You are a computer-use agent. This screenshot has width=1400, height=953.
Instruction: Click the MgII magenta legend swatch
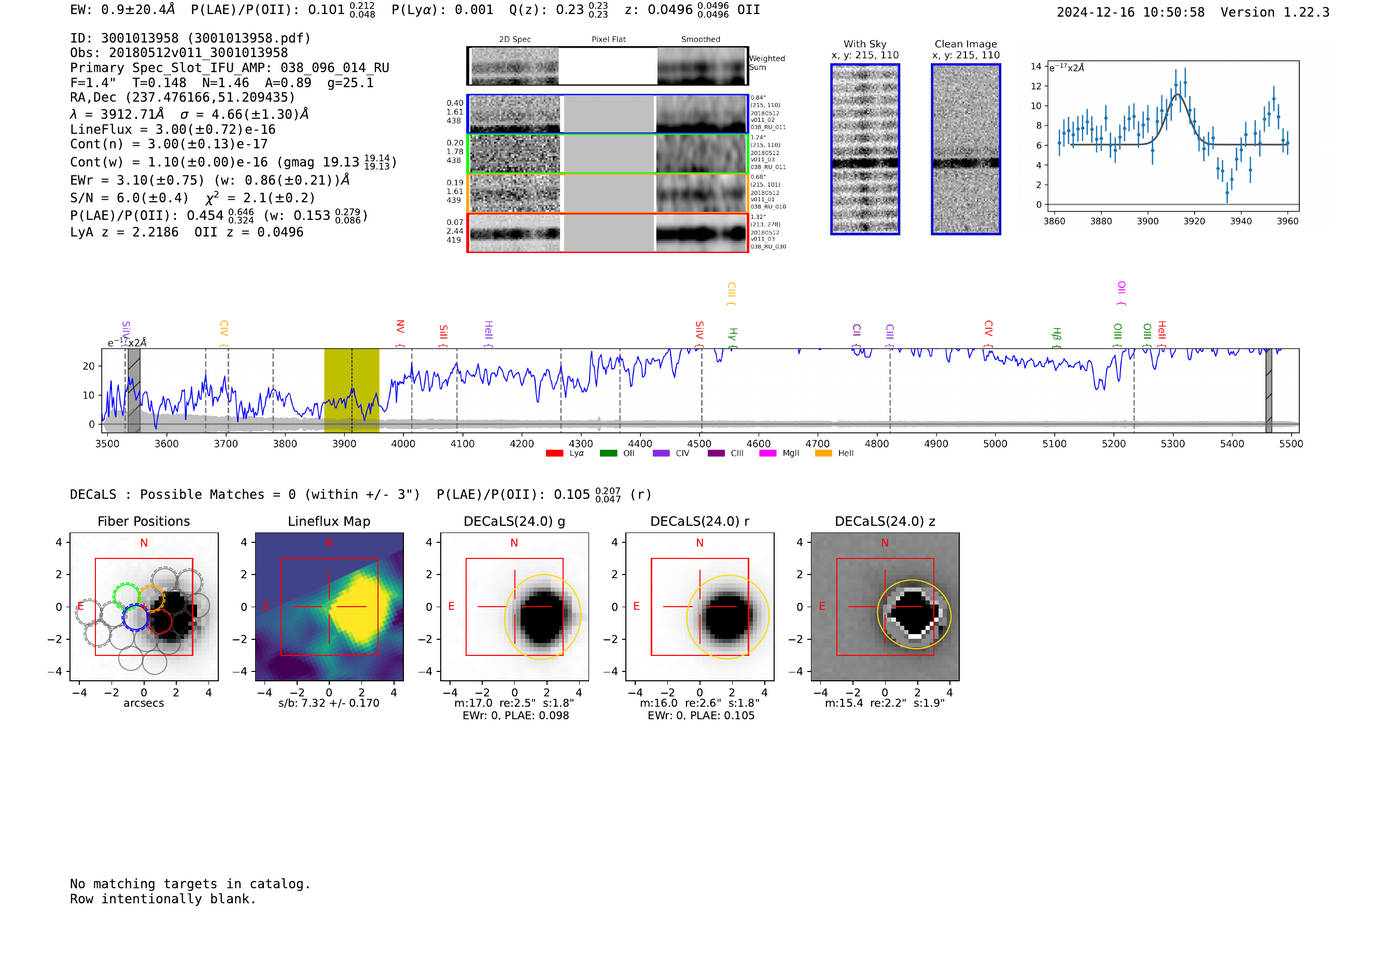click(x=768, y=454)
